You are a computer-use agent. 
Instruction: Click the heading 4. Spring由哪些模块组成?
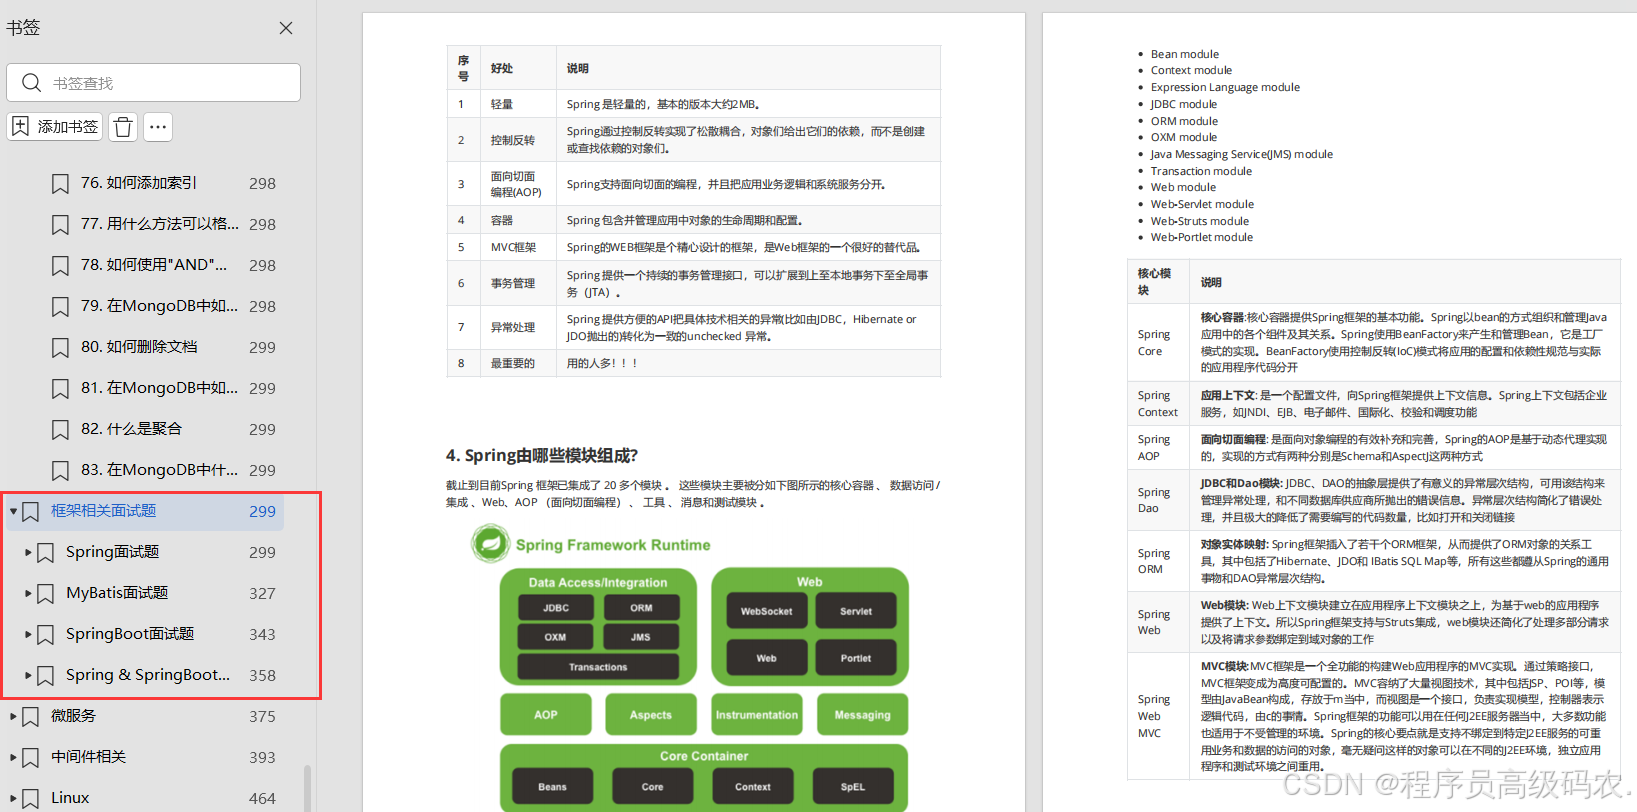(542, 455)
